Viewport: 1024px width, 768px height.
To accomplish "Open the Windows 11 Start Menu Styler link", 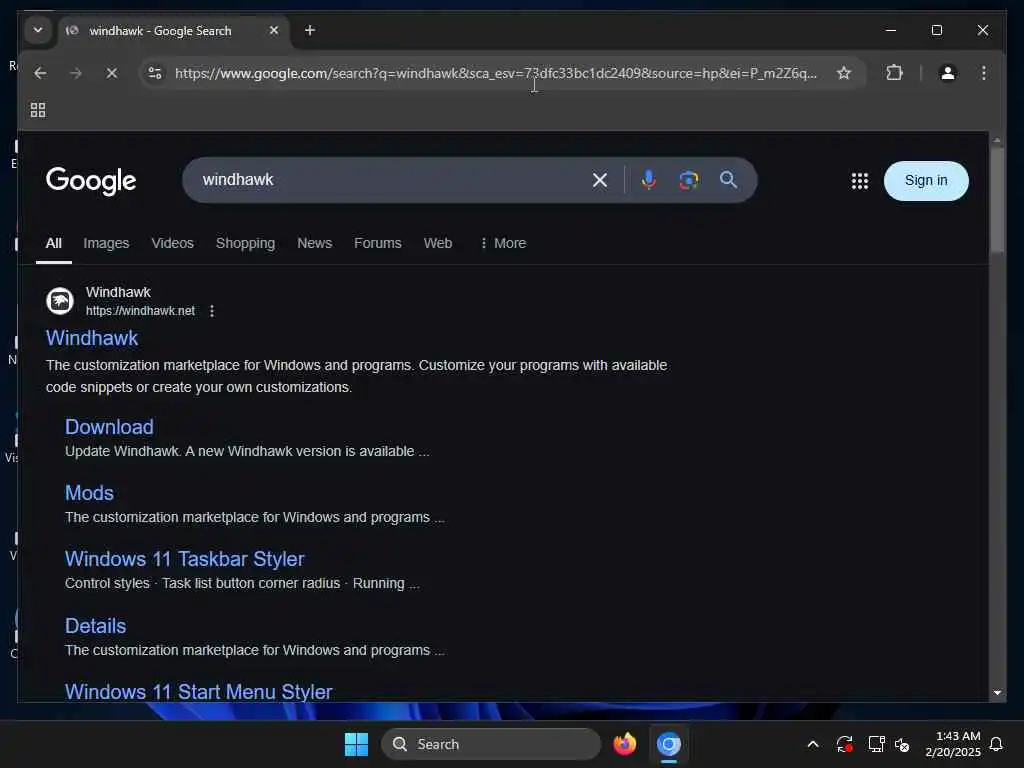I will click(x=199, y=692).
